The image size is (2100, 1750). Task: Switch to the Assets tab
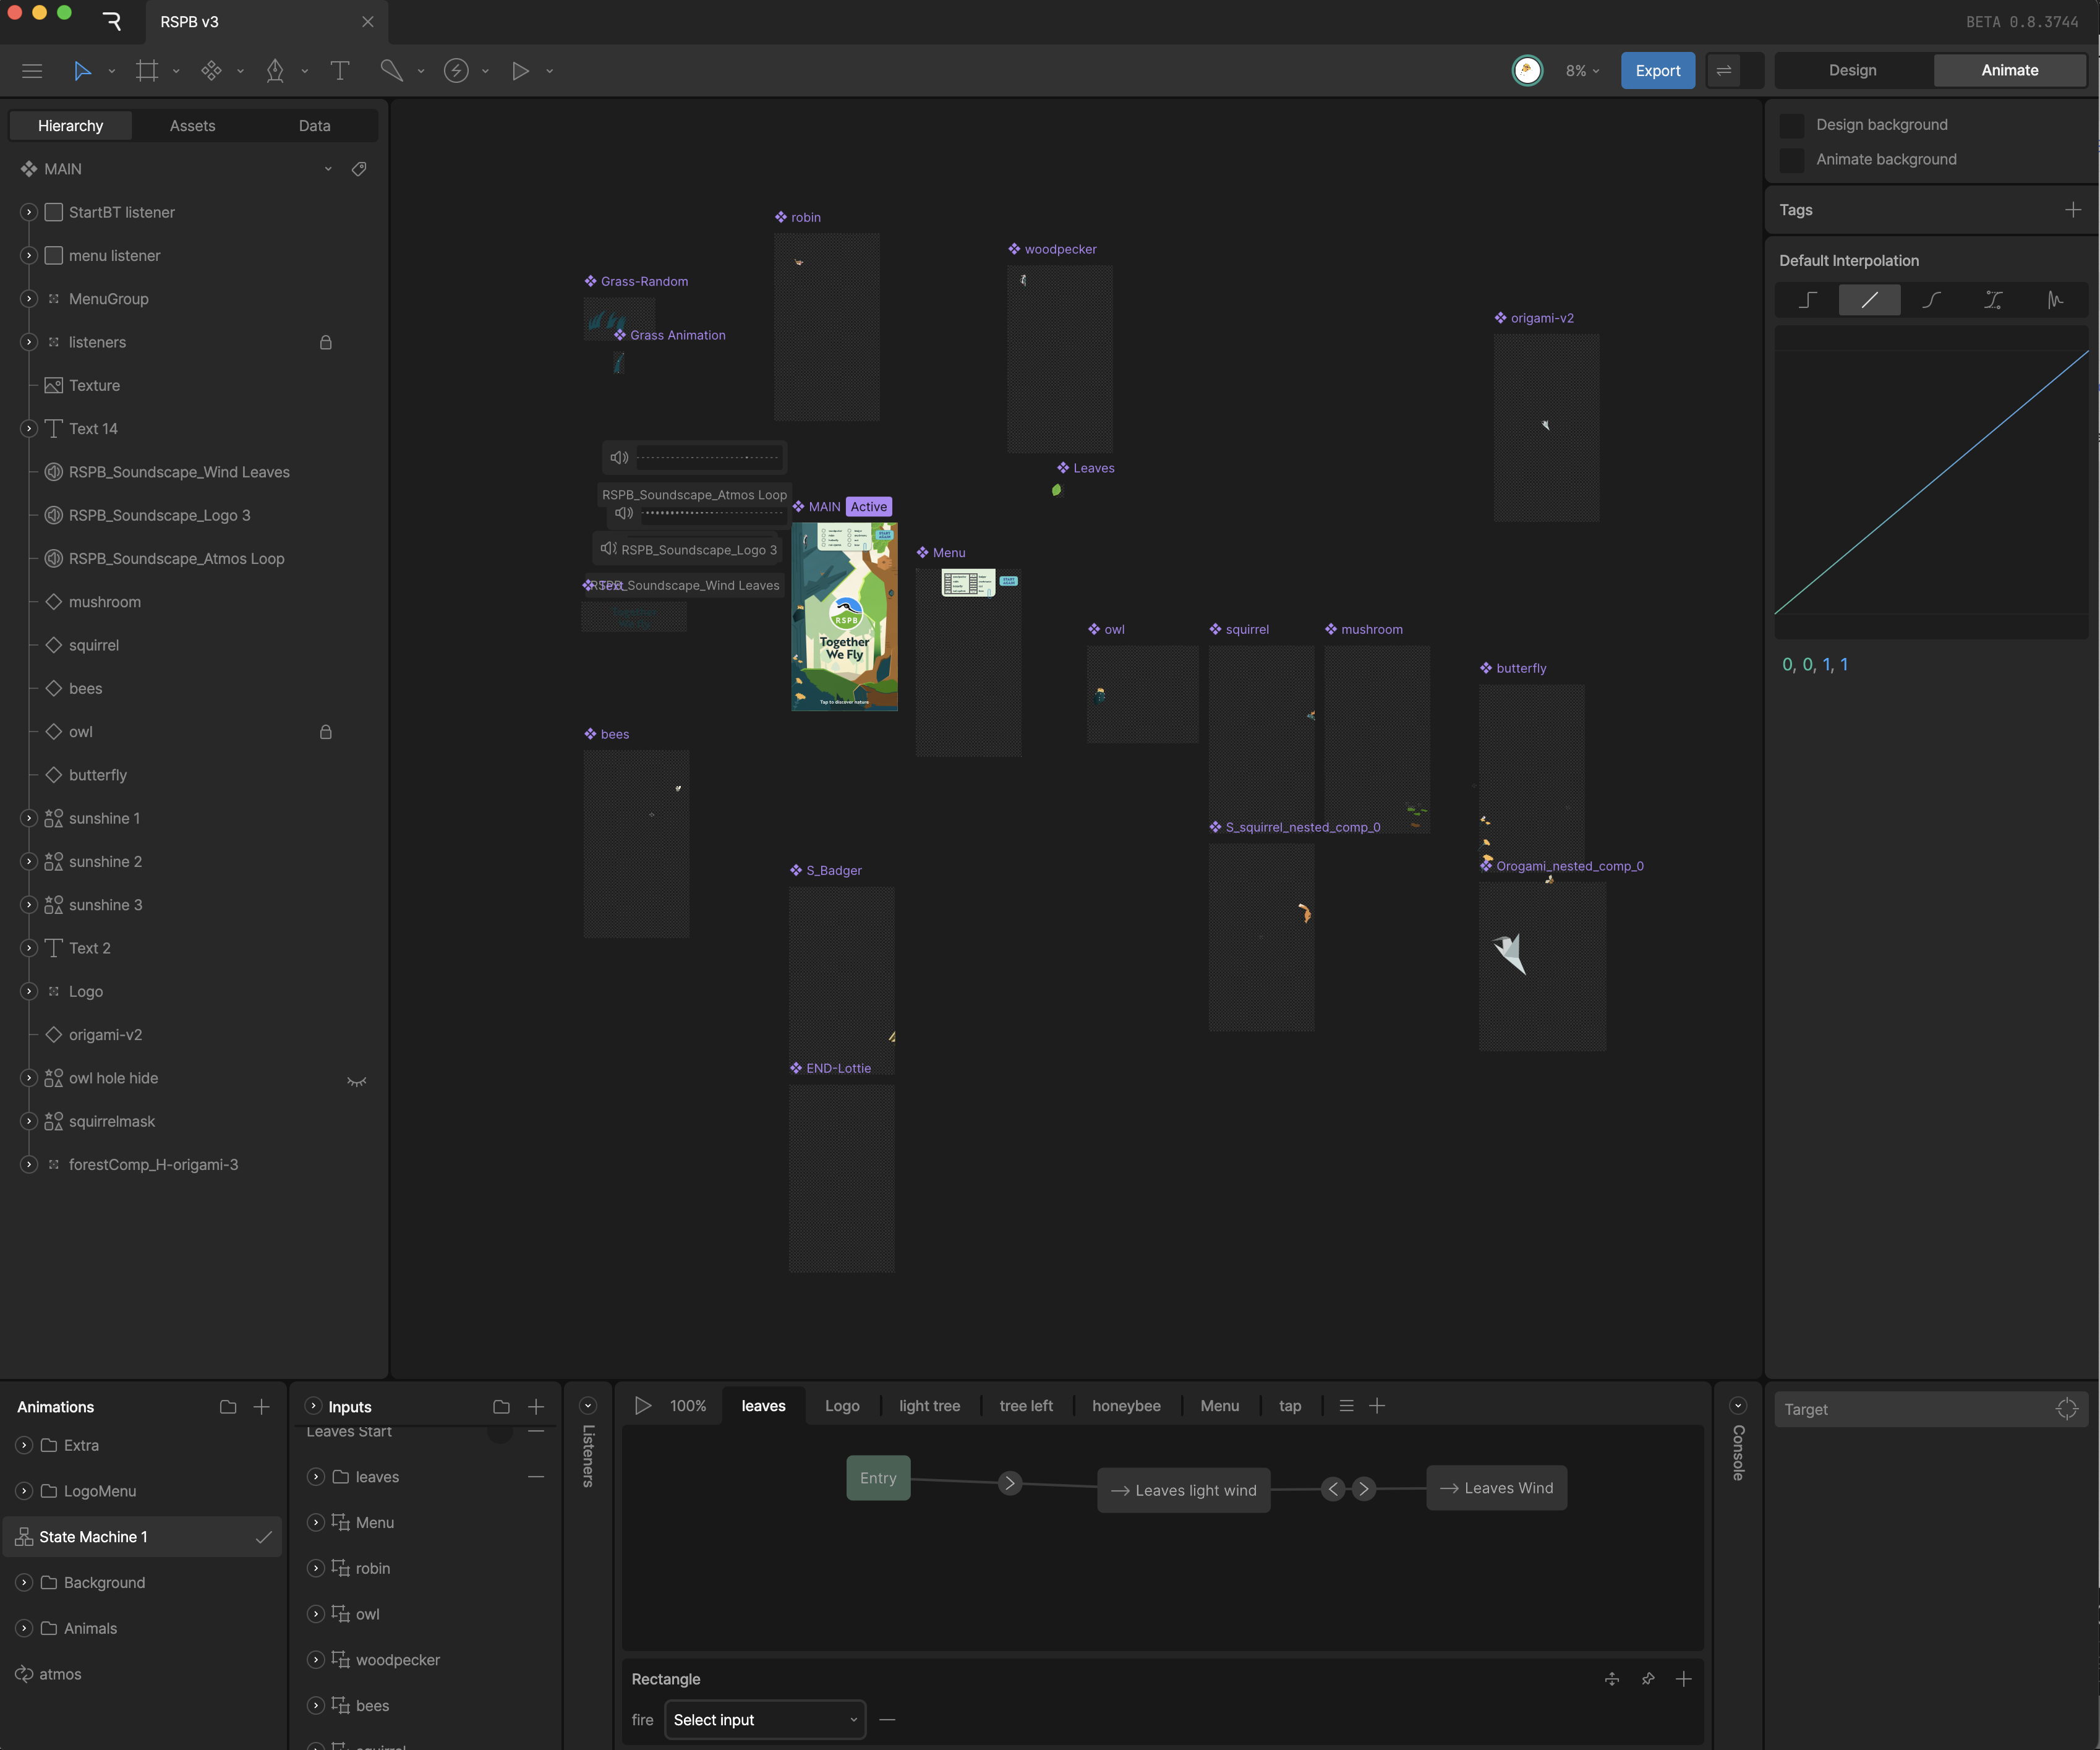[192, 126]
